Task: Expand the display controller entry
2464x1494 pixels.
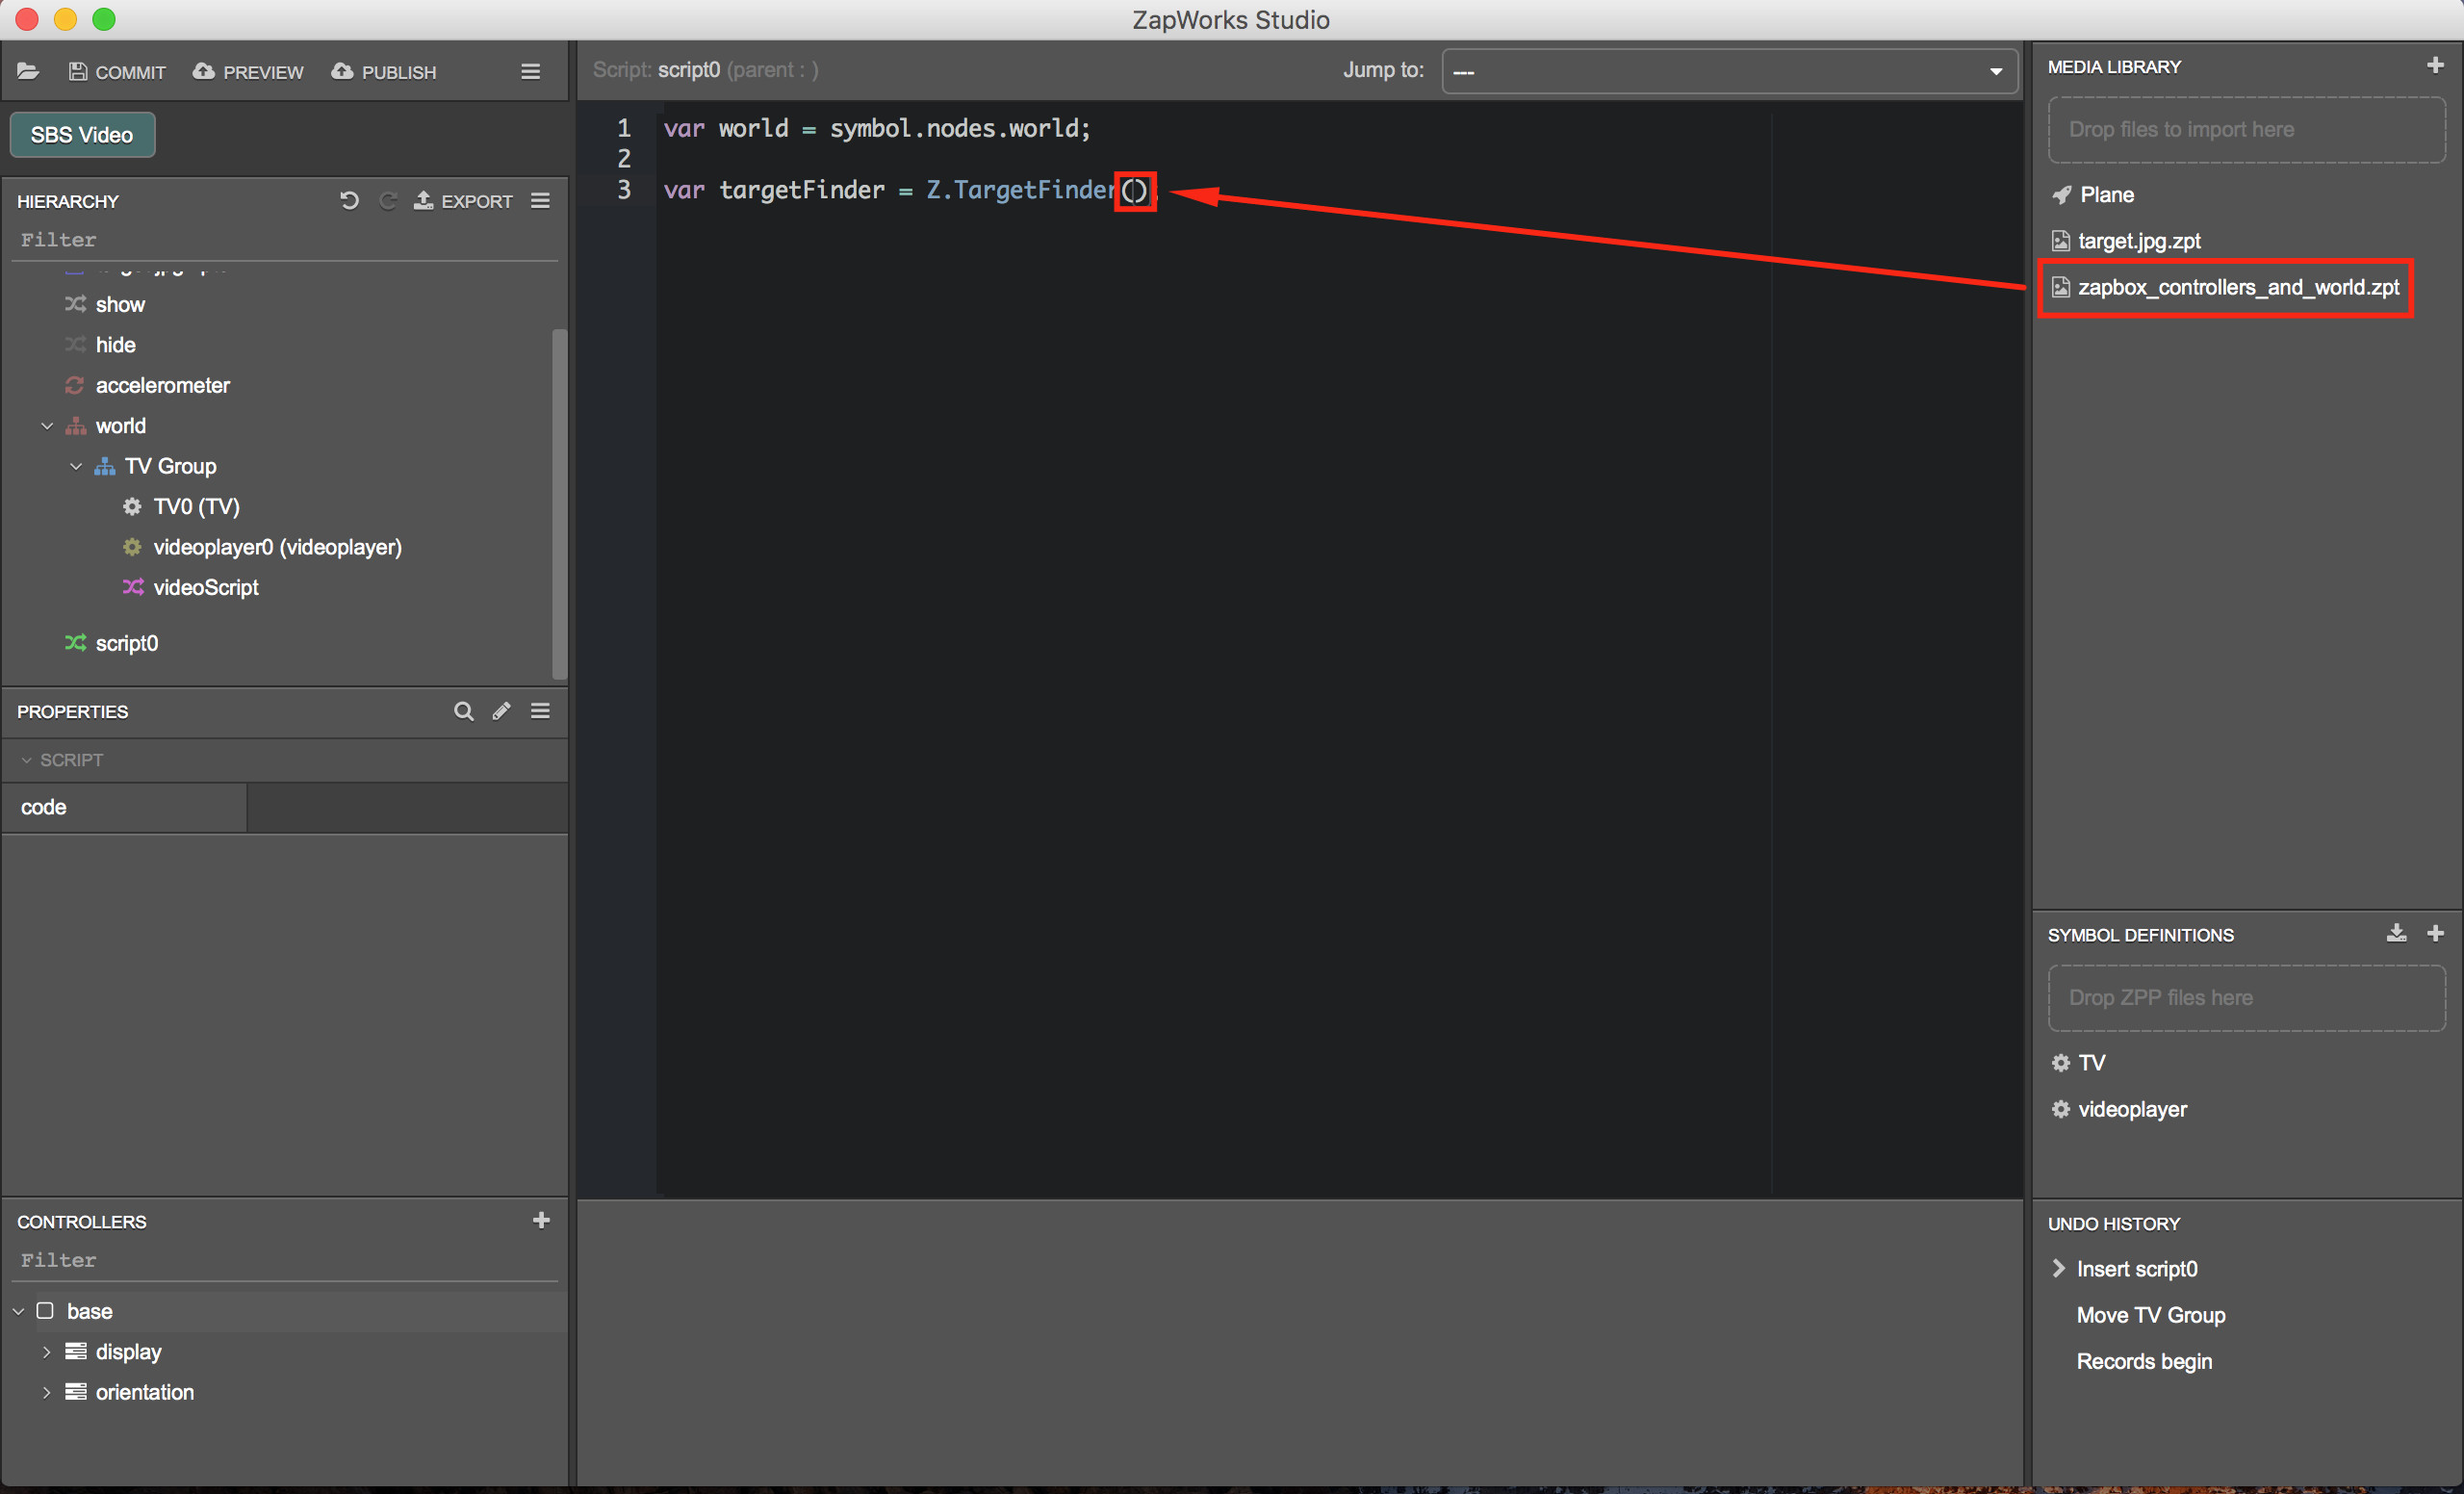Action: 46,1351
